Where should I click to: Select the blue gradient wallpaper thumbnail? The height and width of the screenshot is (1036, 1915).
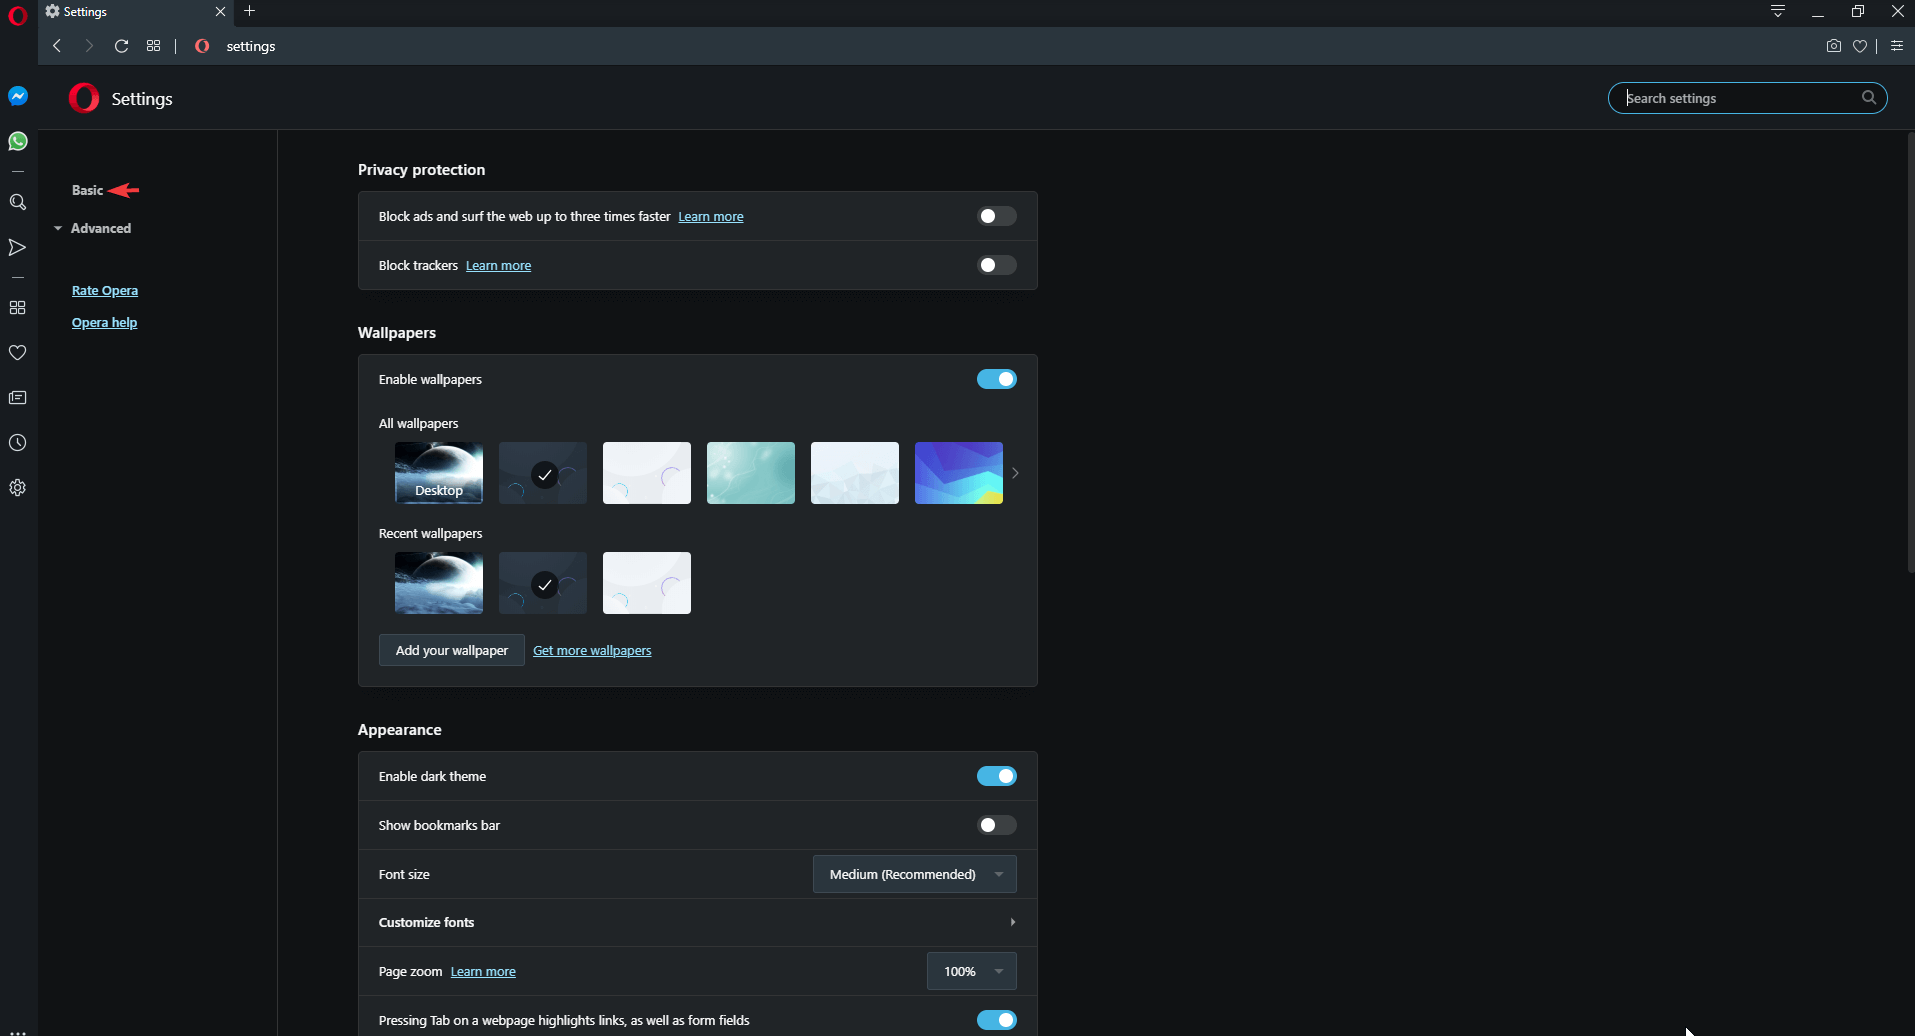(958, 472)
